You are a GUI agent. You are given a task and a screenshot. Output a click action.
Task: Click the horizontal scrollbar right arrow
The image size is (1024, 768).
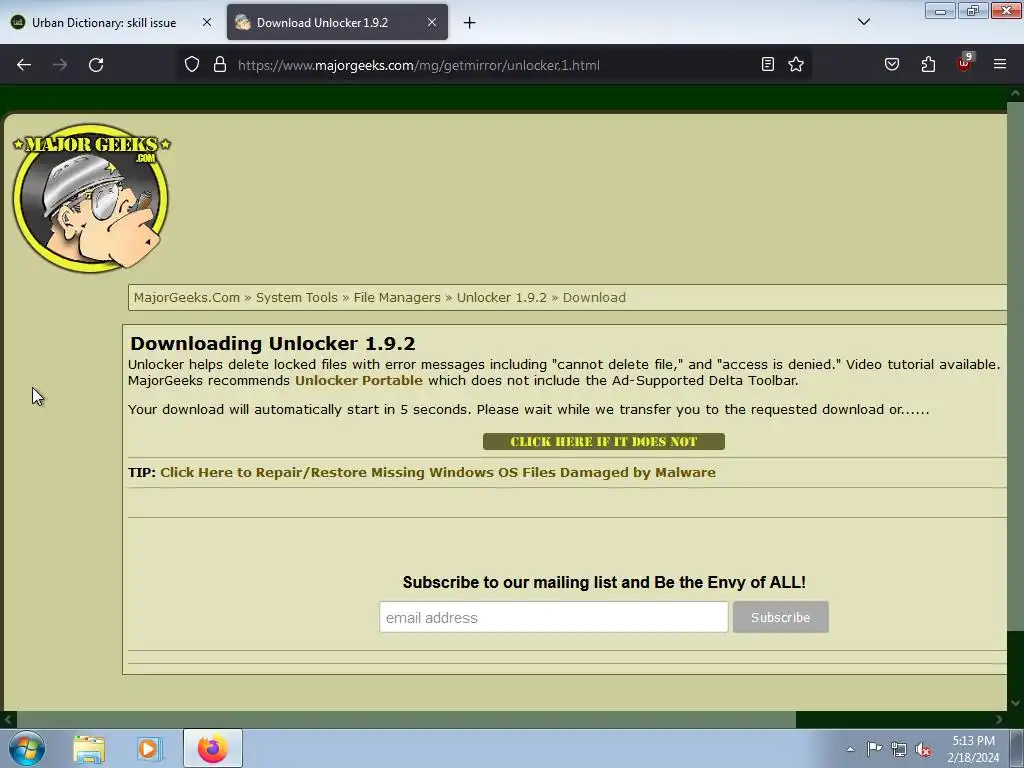click(999, 720)
